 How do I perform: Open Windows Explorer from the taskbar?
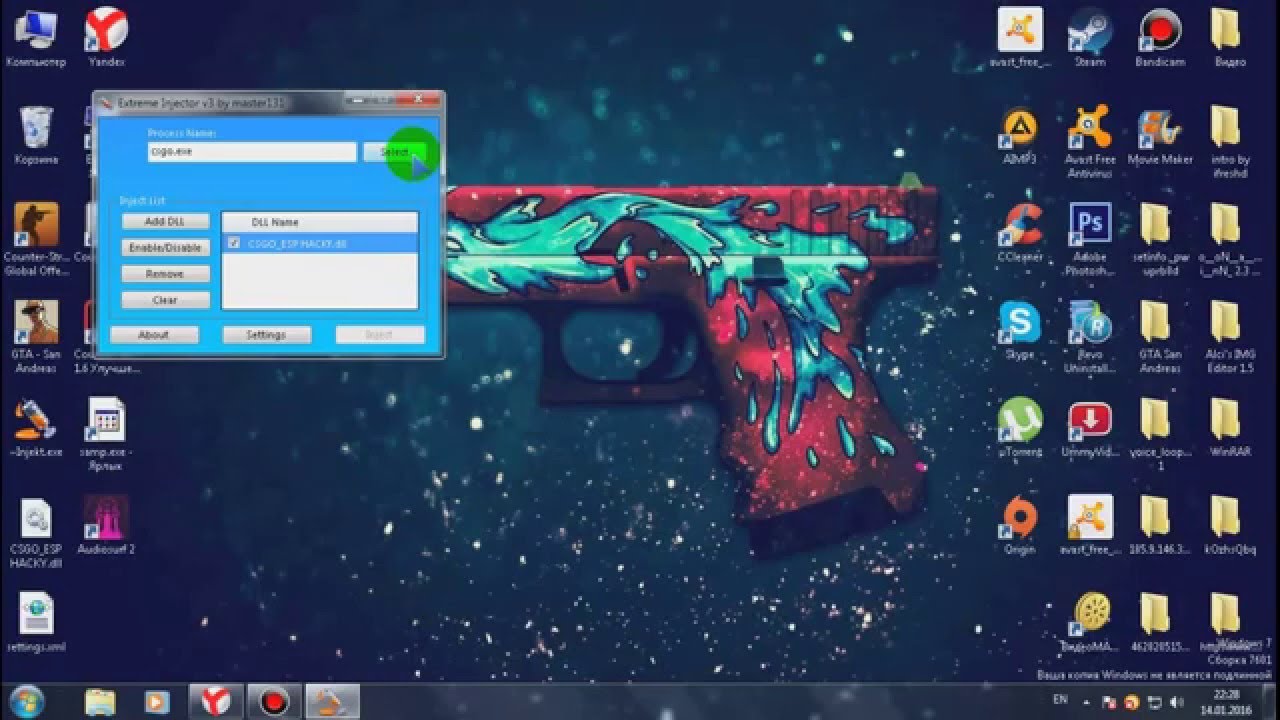coord(100,701)
